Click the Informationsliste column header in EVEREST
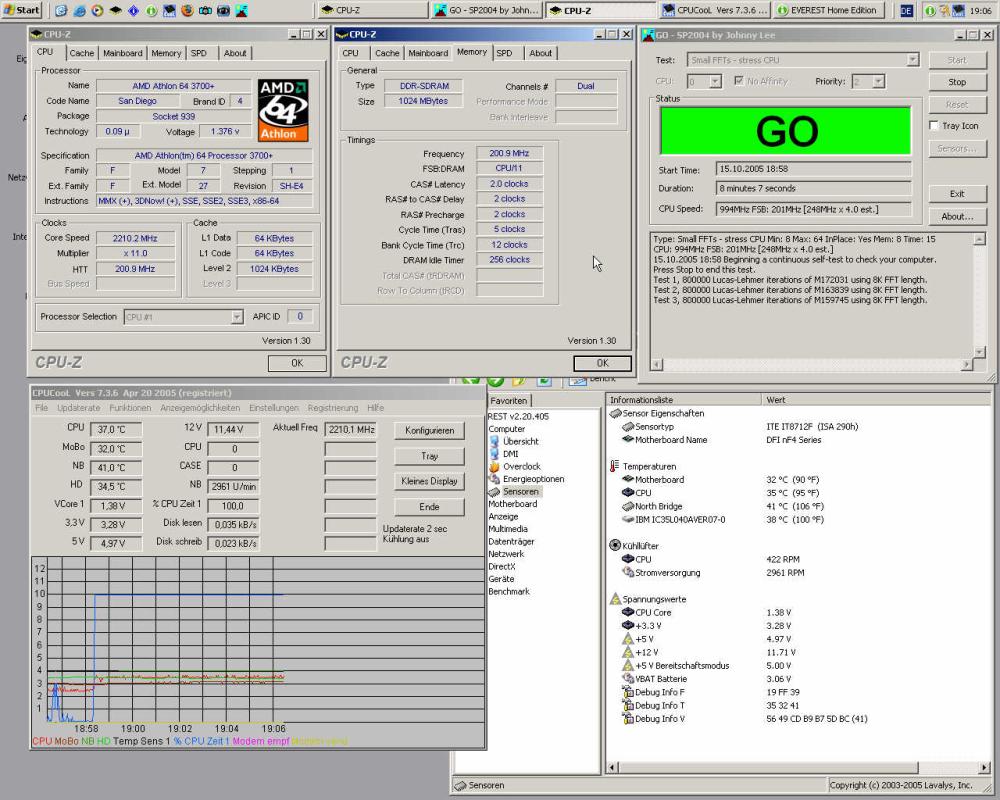 [683, 400]
